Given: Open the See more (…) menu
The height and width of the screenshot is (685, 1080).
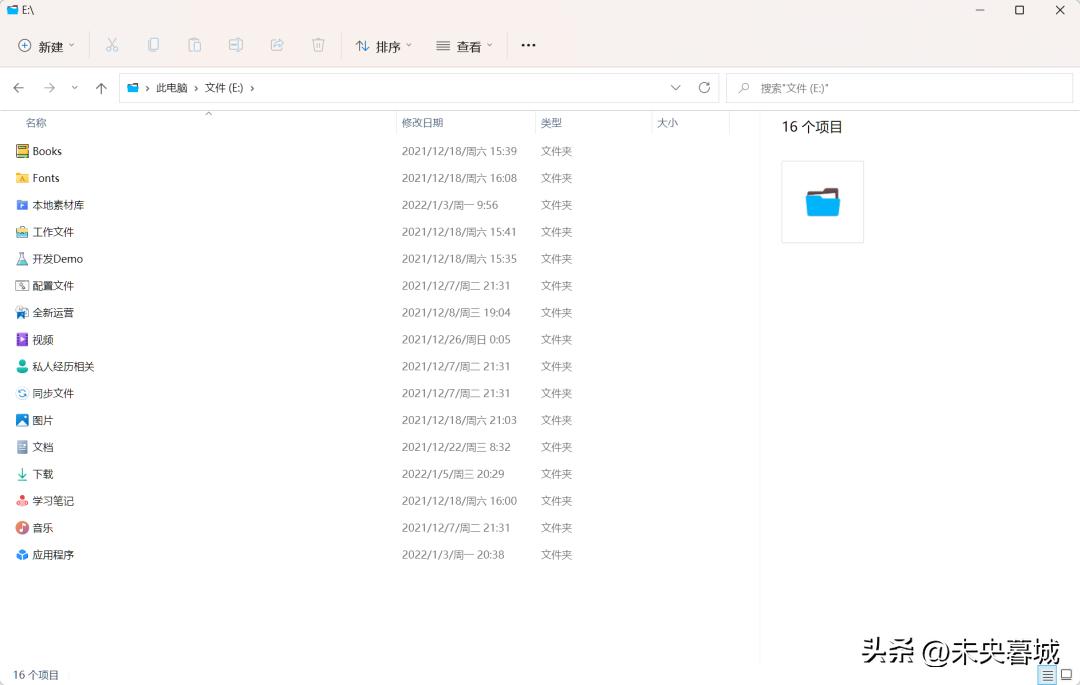Looking at the screenshot, I should click(528, 45).
